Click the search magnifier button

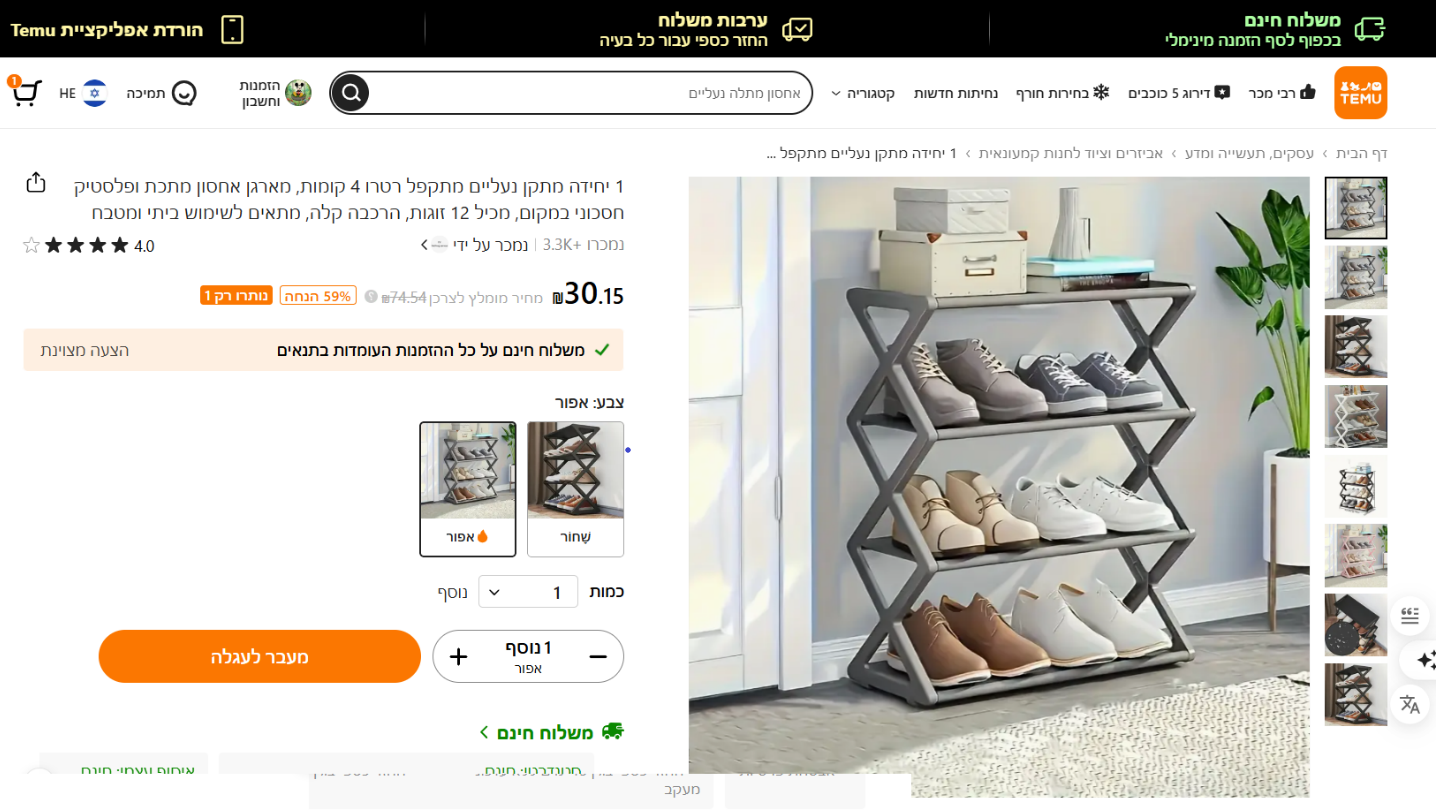(x=351, y=93)
